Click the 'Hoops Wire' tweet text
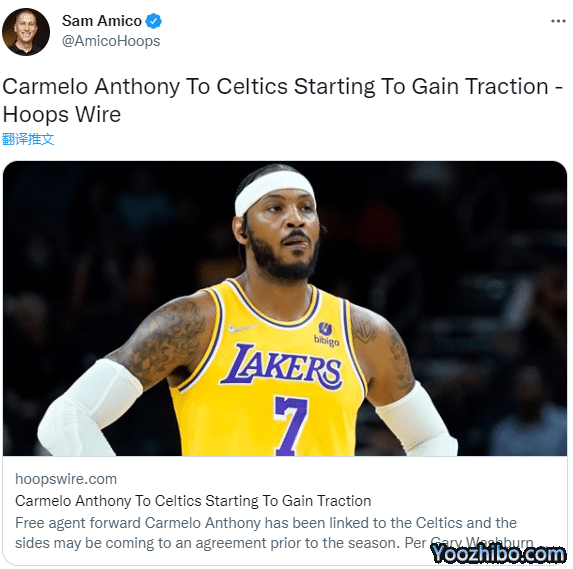The image size is (573, 569). click(x=62, y=114)
